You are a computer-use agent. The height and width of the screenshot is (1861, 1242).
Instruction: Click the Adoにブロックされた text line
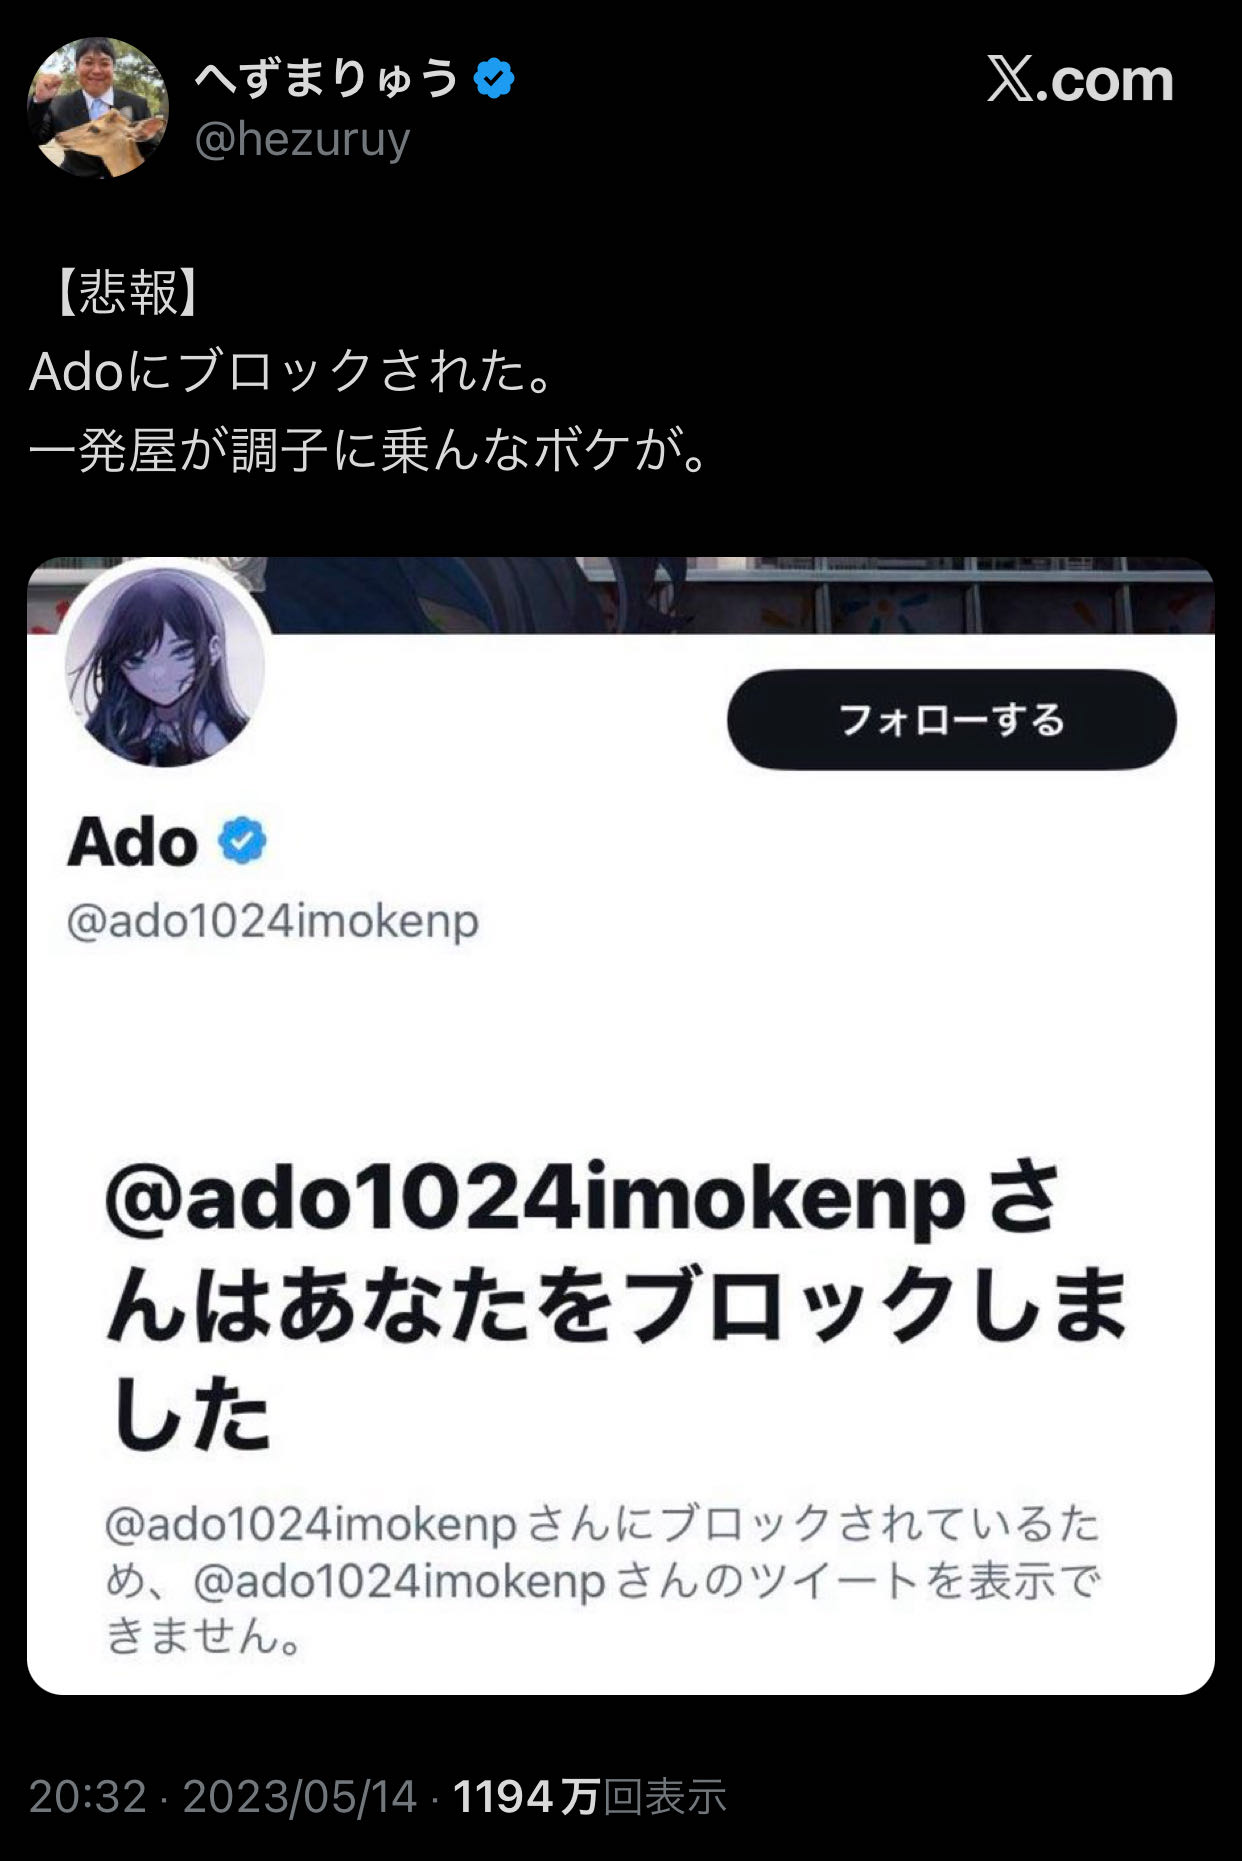tap(294, 371)
